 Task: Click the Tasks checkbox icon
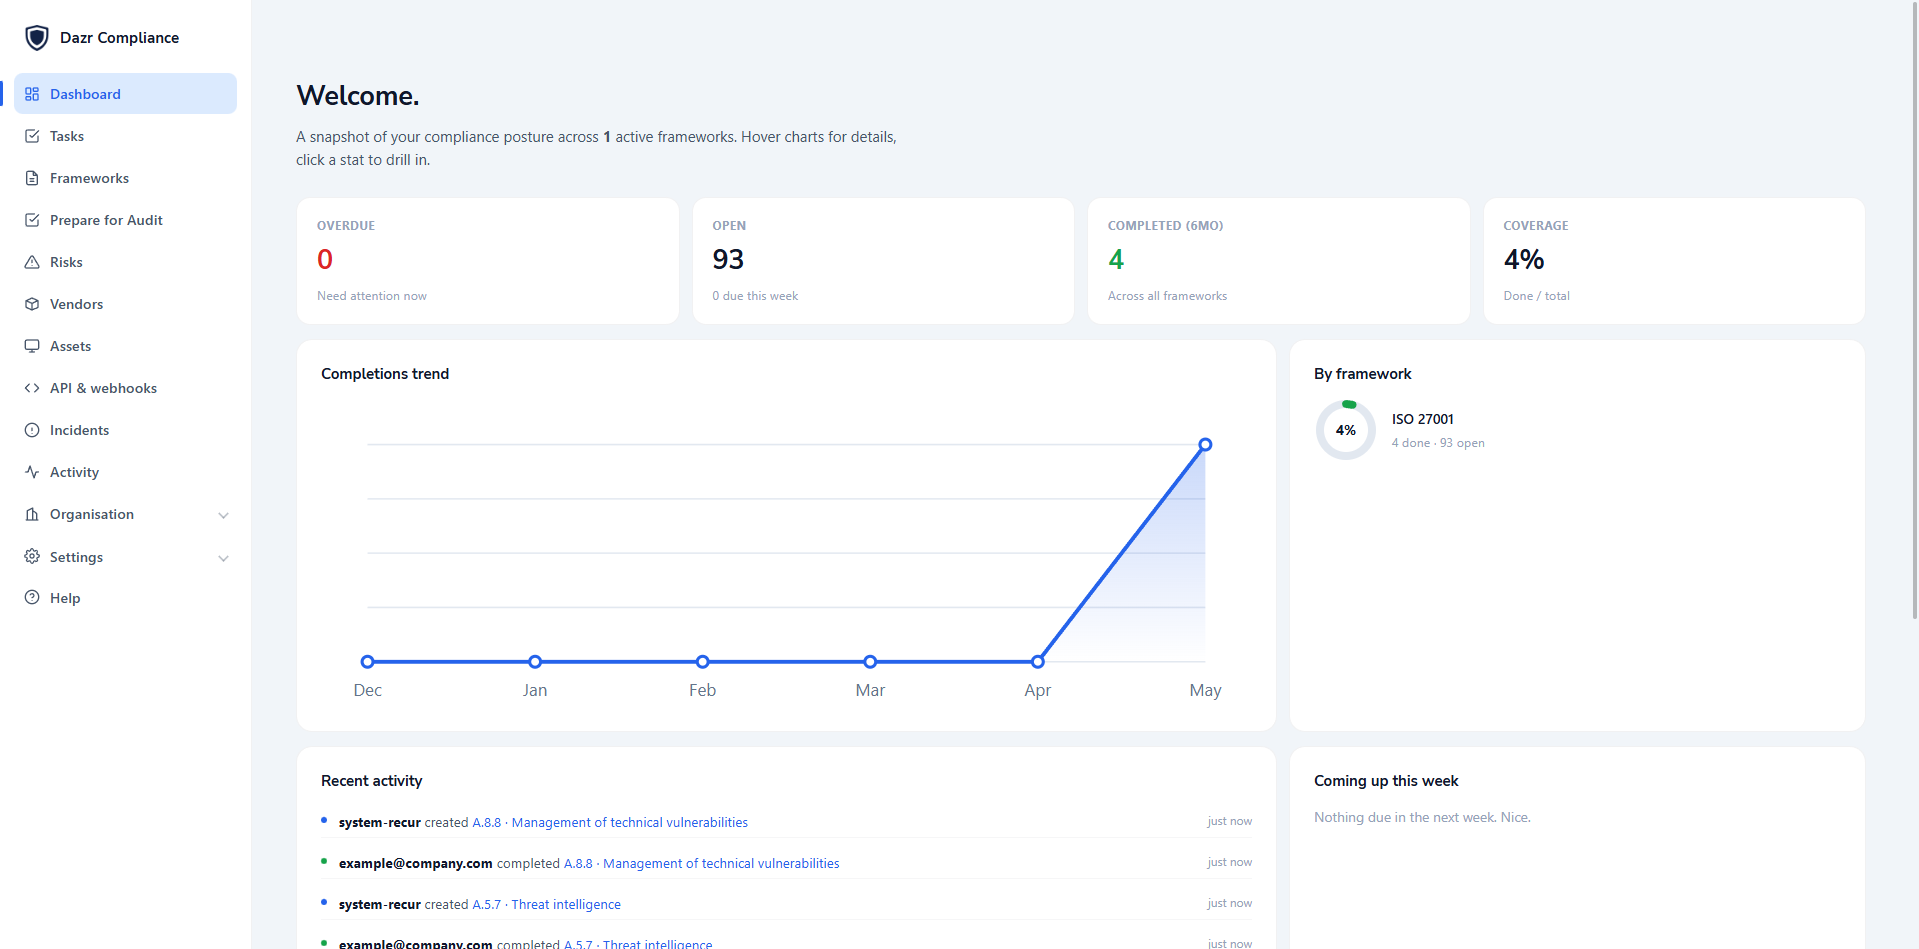pos(32,136)
